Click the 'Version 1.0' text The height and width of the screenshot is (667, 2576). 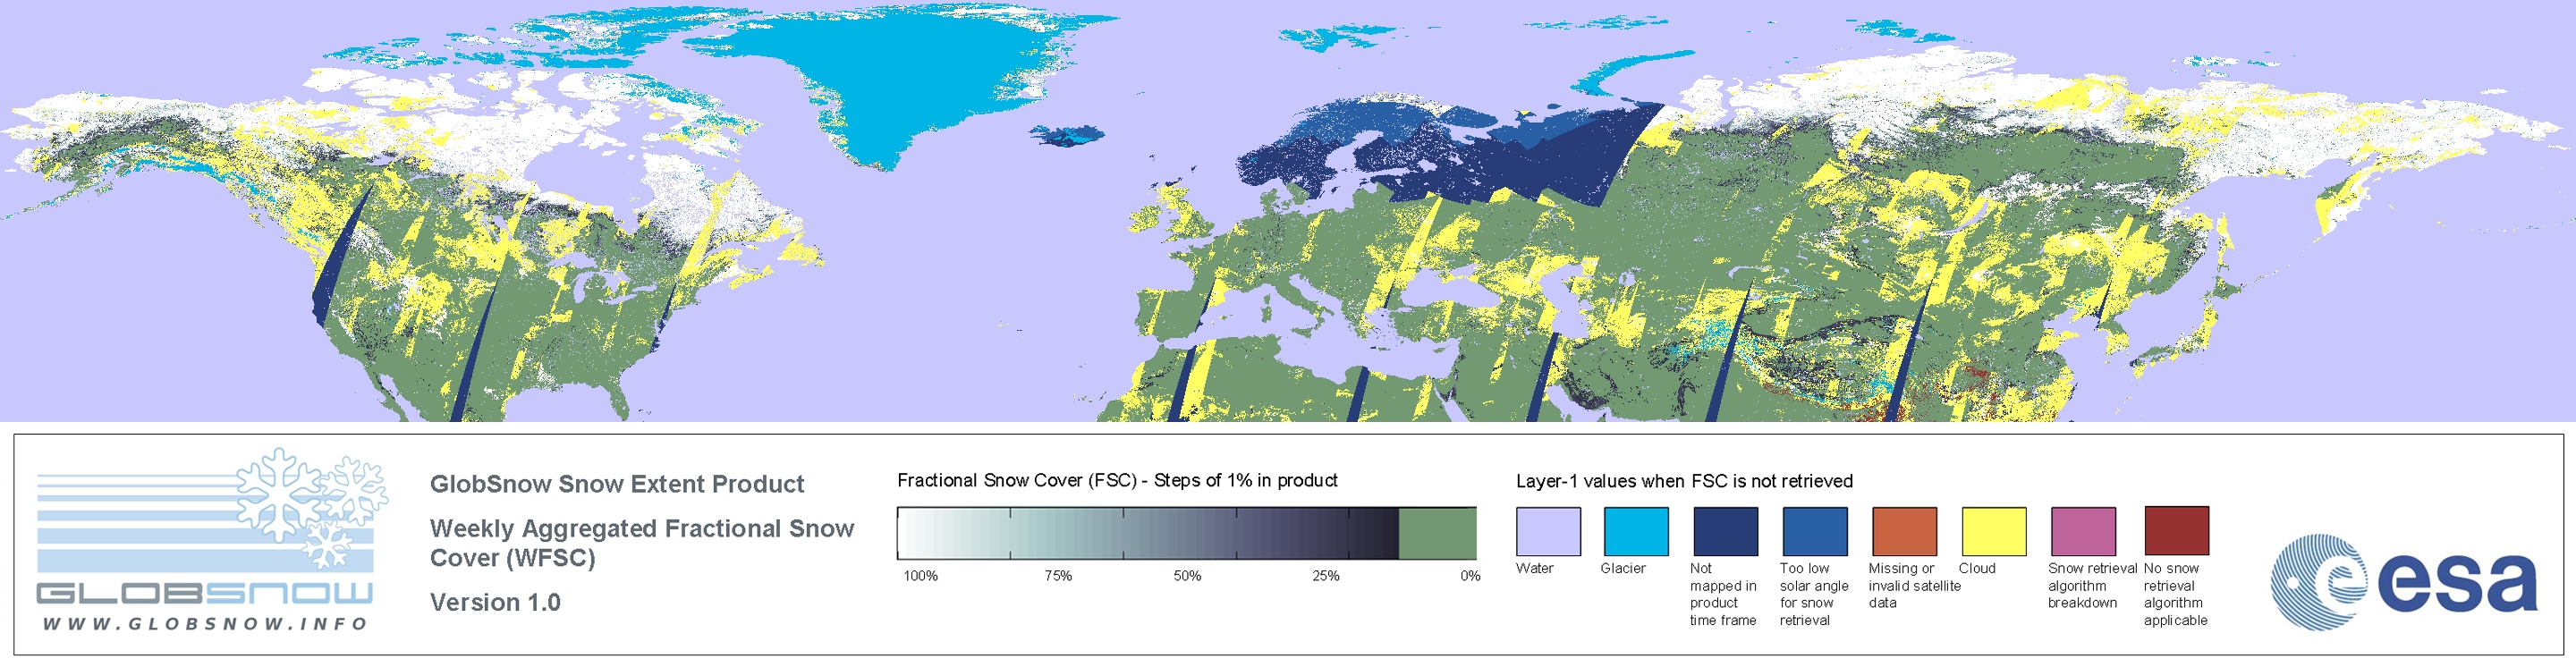click(x=495, y=602)
